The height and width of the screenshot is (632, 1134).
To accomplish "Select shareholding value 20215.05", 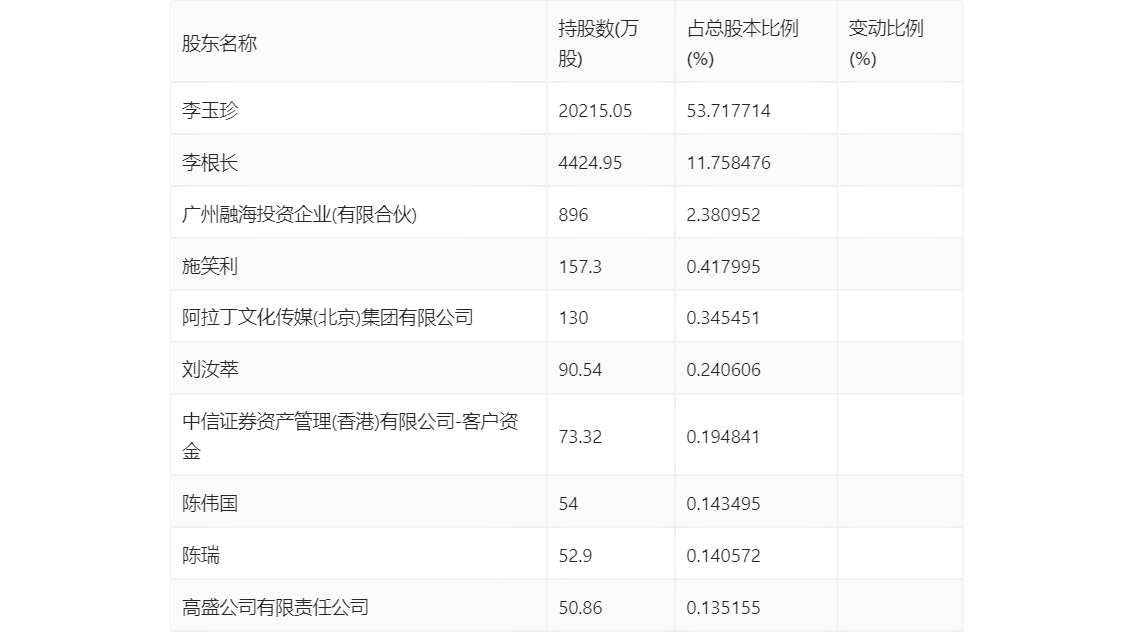I will (x=595, y=111).
